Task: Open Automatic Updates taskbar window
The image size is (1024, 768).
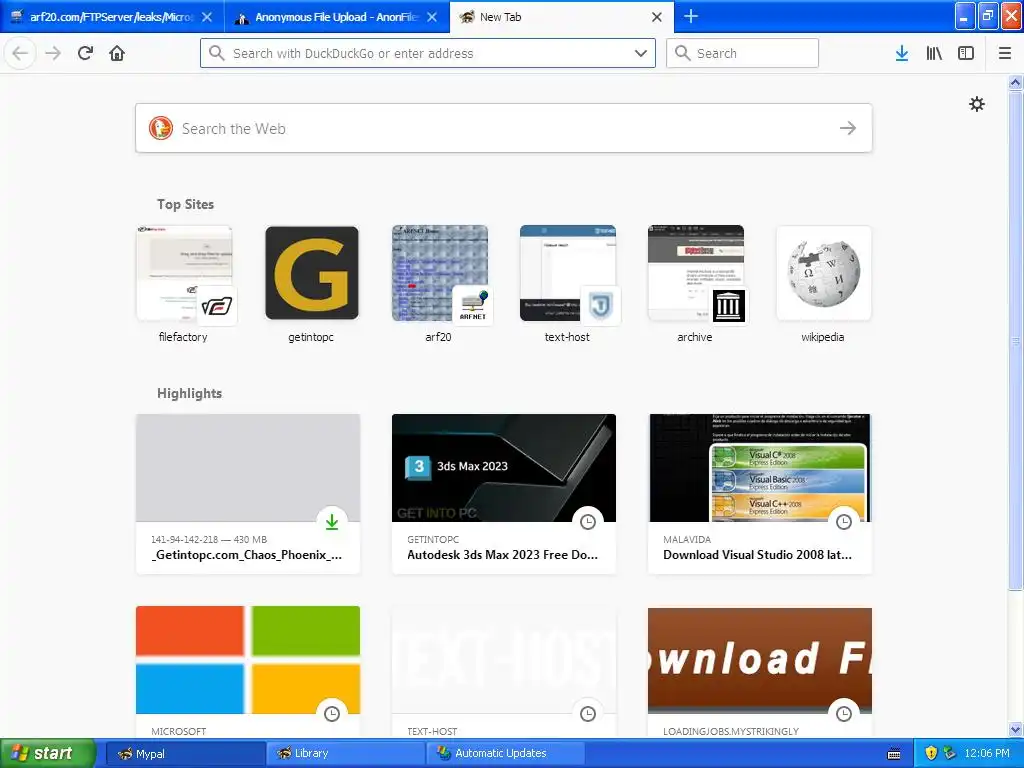Action: (506, 754)
